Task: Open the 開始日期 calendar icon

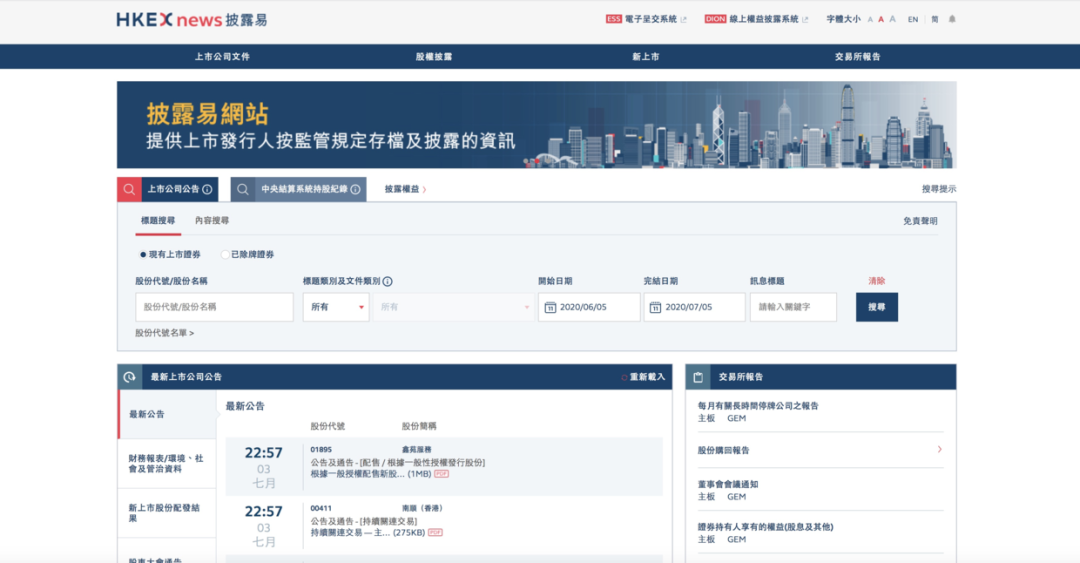Action: click(x=550, y=307)
